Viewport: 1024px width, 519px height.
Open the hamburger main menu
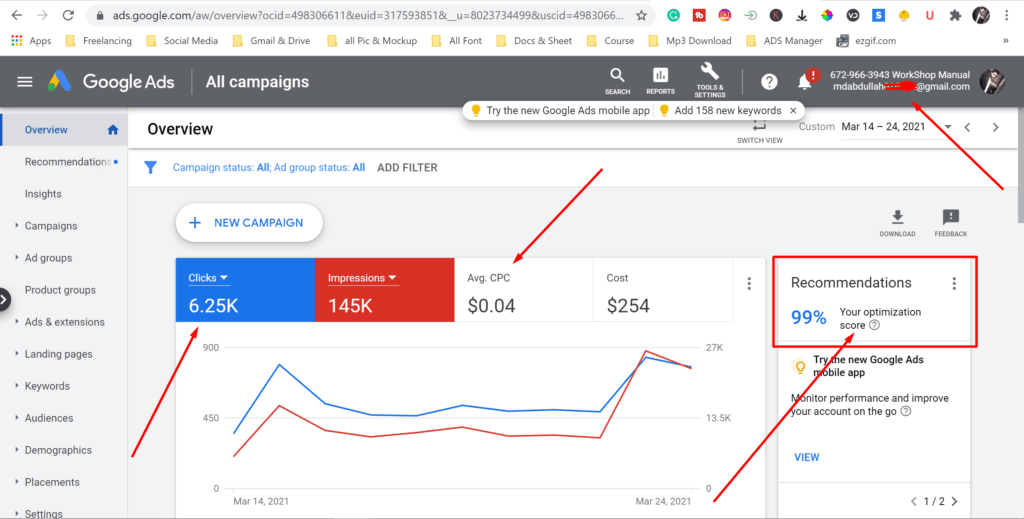25,82
